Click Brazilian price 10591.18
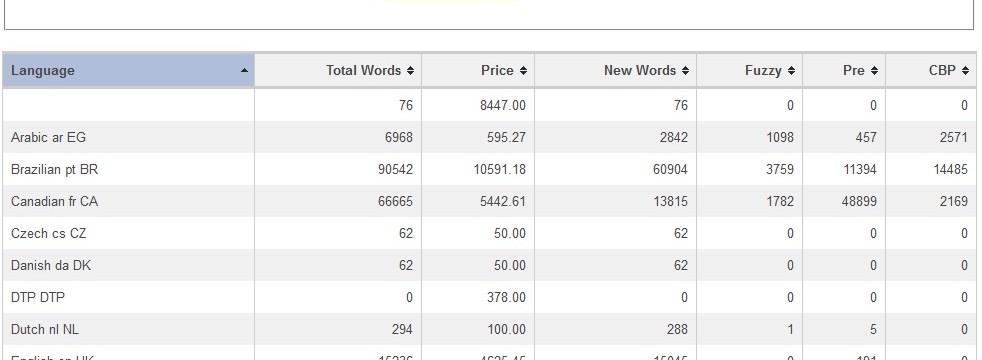This screenshot has width=982, height=360. tap(500, 169)
